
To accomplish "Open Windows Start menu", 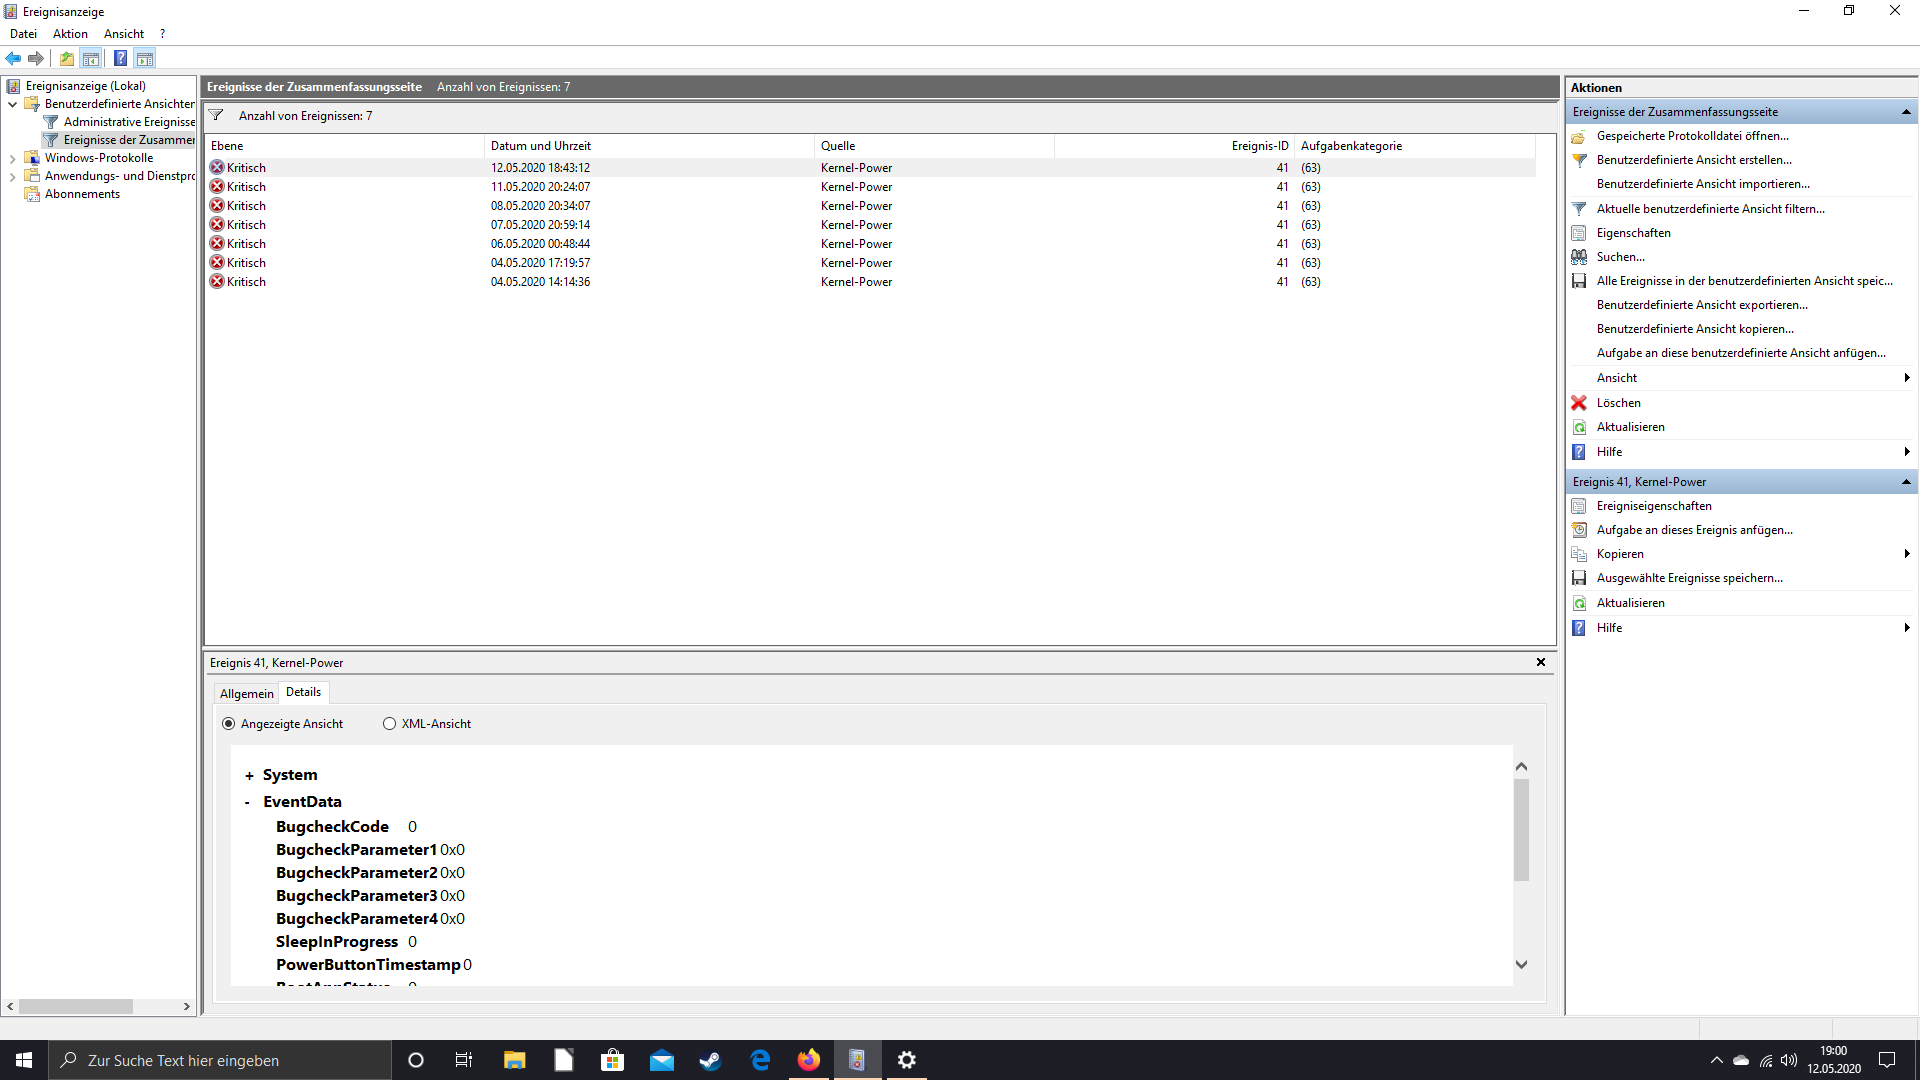I will click(24, 1060).
